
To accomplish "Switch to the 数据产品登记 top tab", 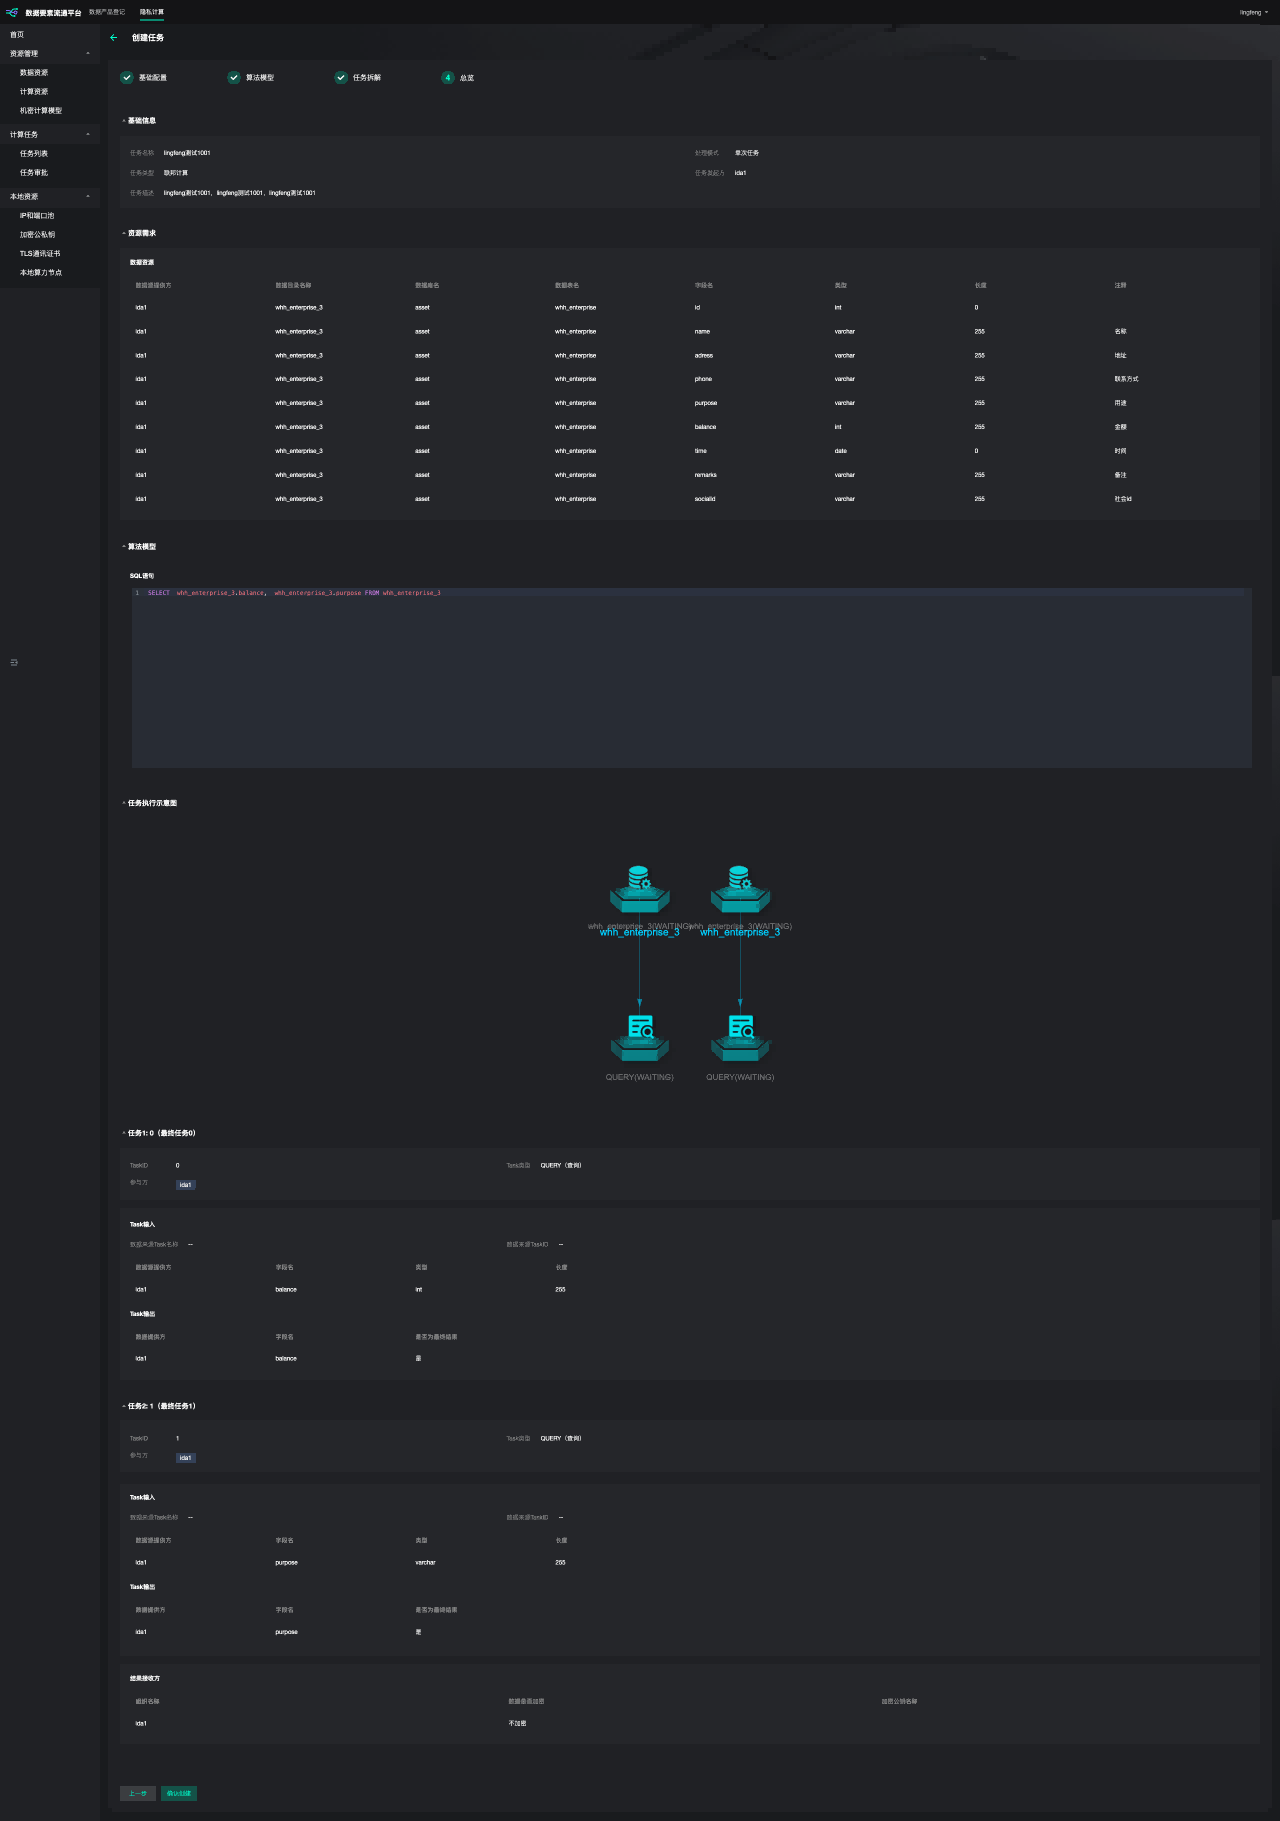I will pyautogui.click(x=107, y=12).
